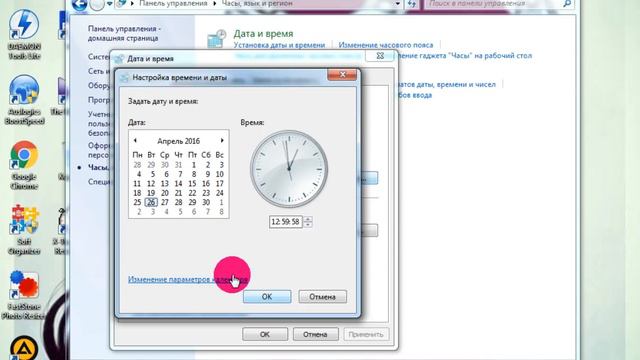
Task: Click the Дата и время heading link
Action: click(x=263, y=33)
